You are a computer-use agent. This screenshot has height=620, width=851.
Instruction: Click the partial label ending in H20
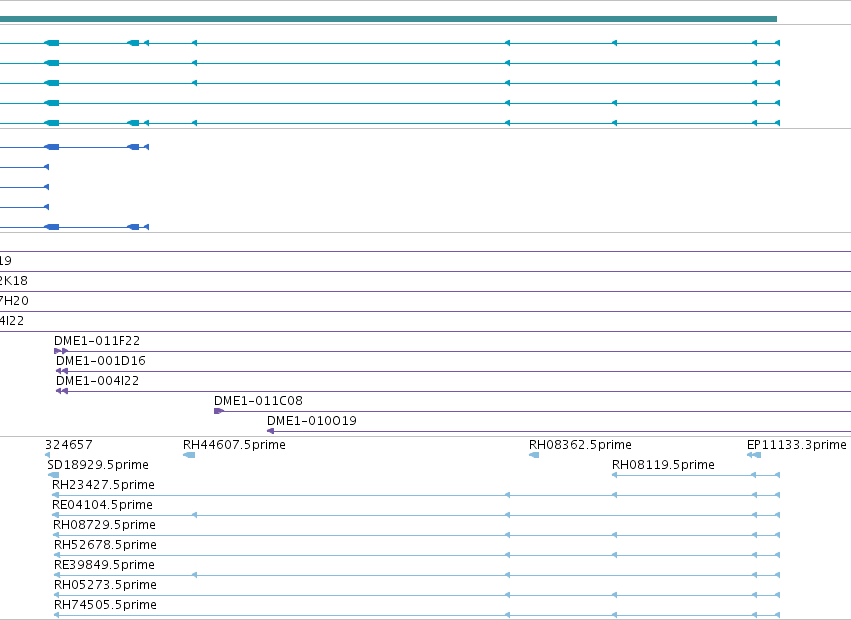14,301
